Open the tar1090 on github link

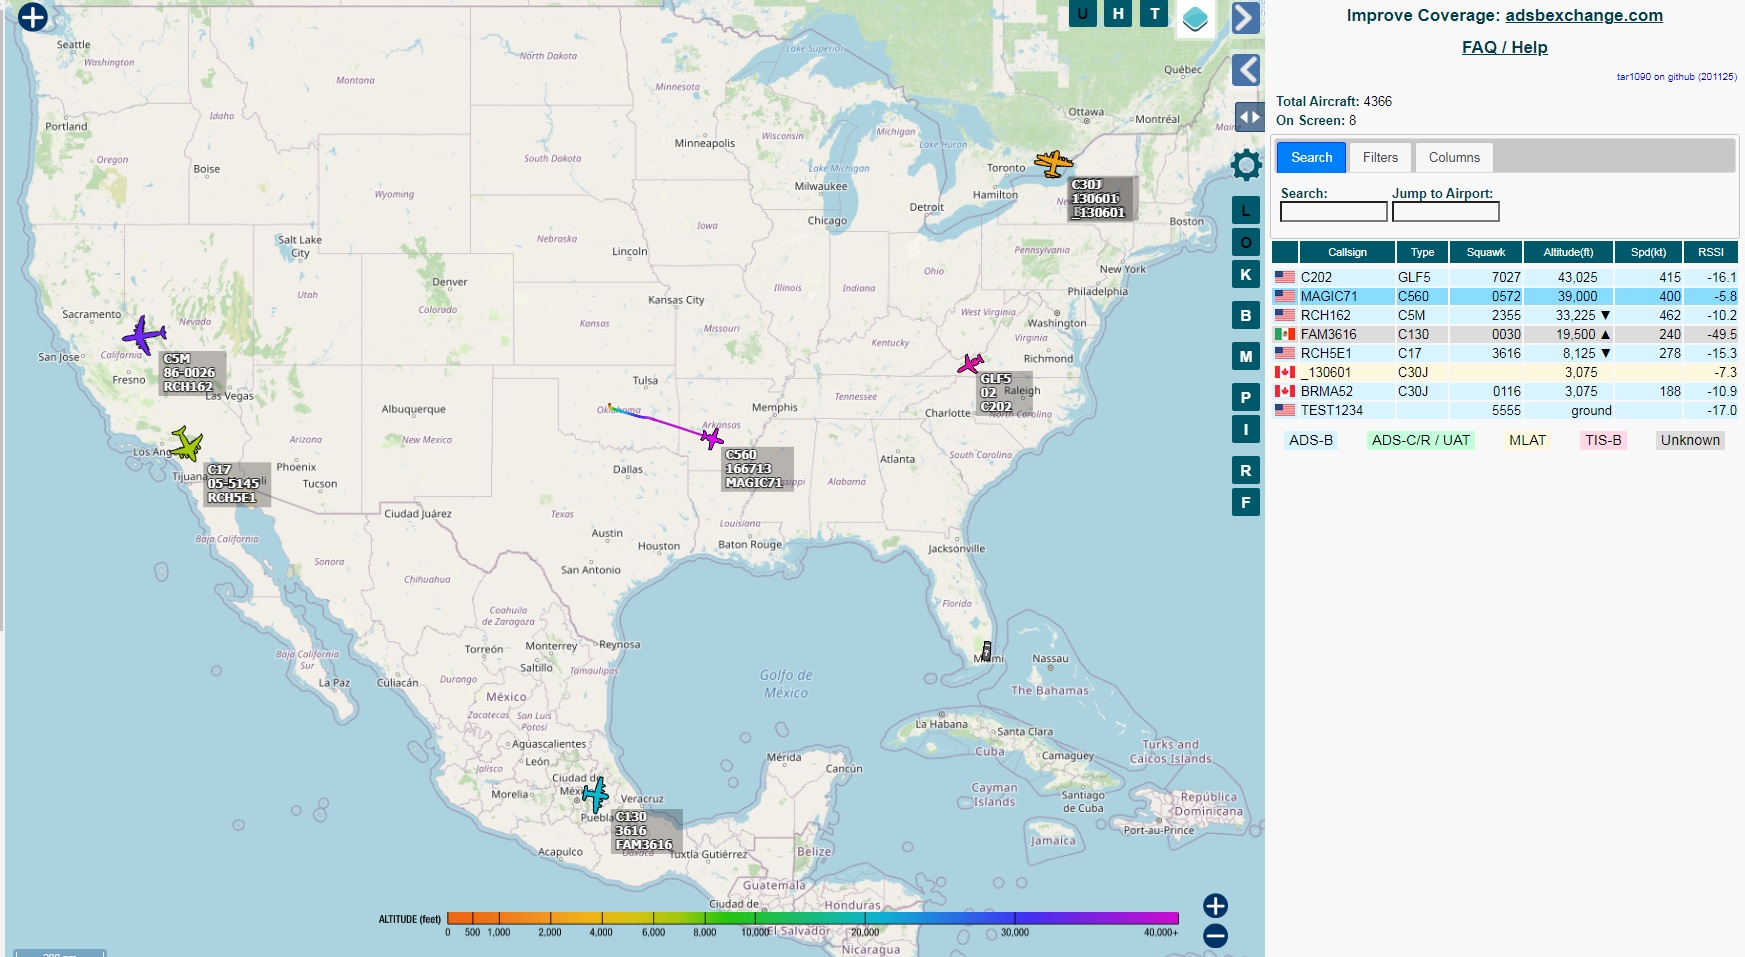(x=1677, y=77)
